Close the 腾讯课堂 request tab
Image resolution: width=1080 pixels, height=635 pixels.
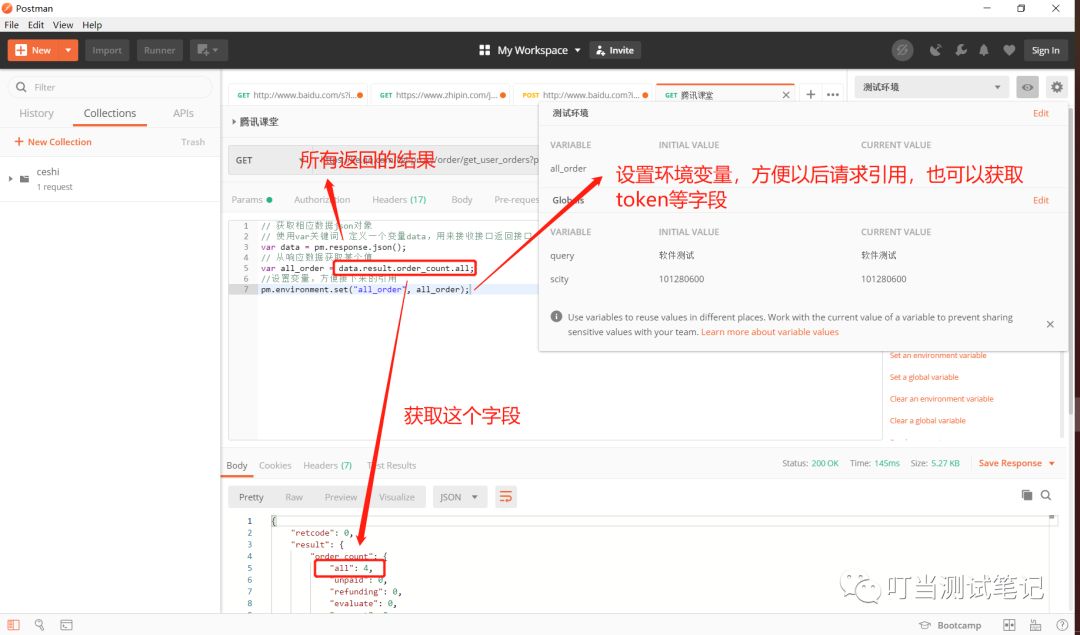coord(786,95)
